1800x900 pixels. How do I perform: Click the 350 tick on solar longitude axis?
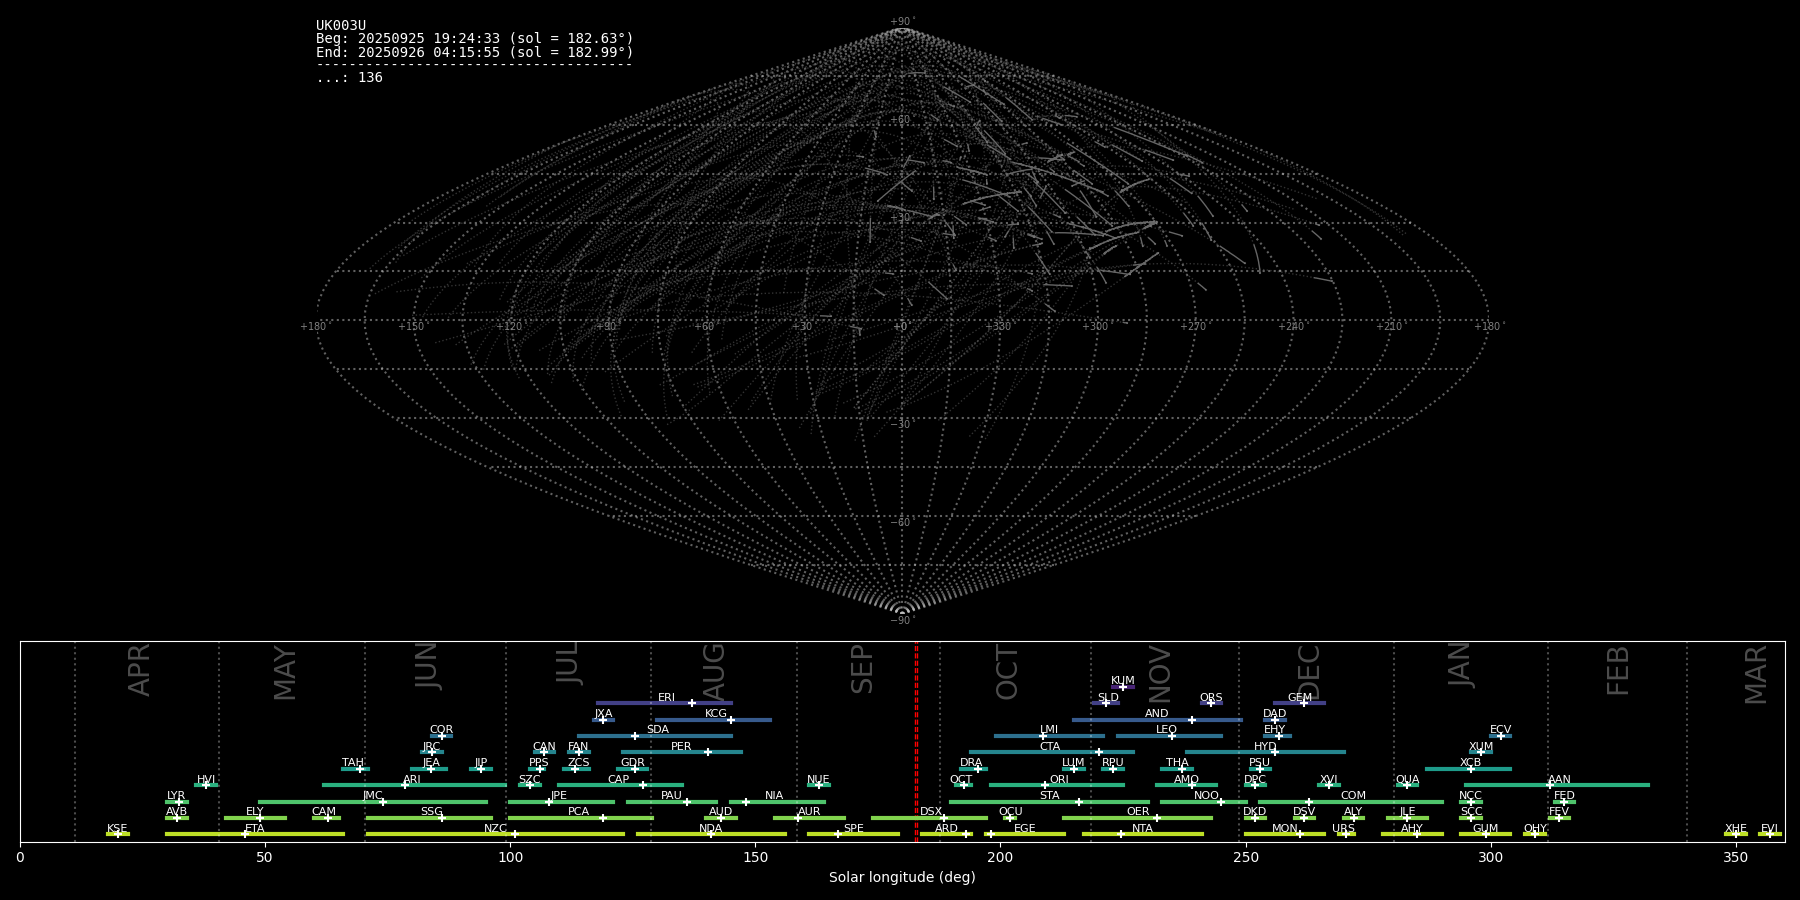point(1735,857)
